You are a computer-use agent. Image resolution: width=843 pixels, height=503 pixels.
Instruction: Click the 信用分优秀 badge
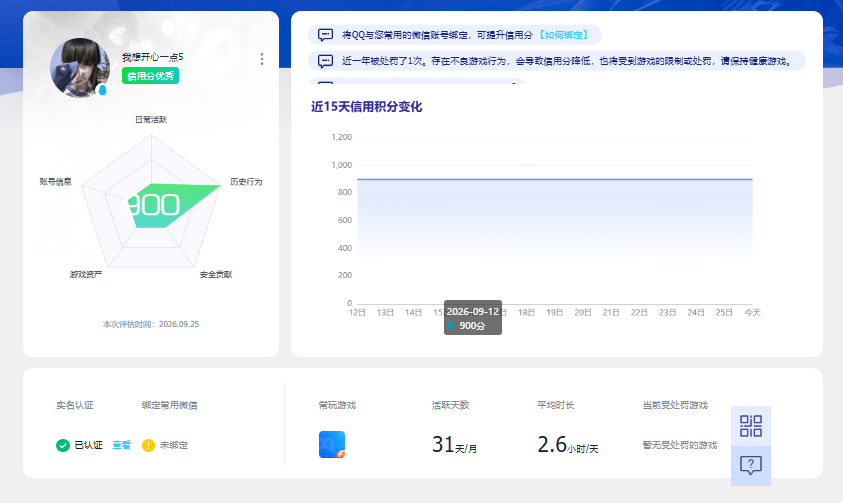point(151,76)
